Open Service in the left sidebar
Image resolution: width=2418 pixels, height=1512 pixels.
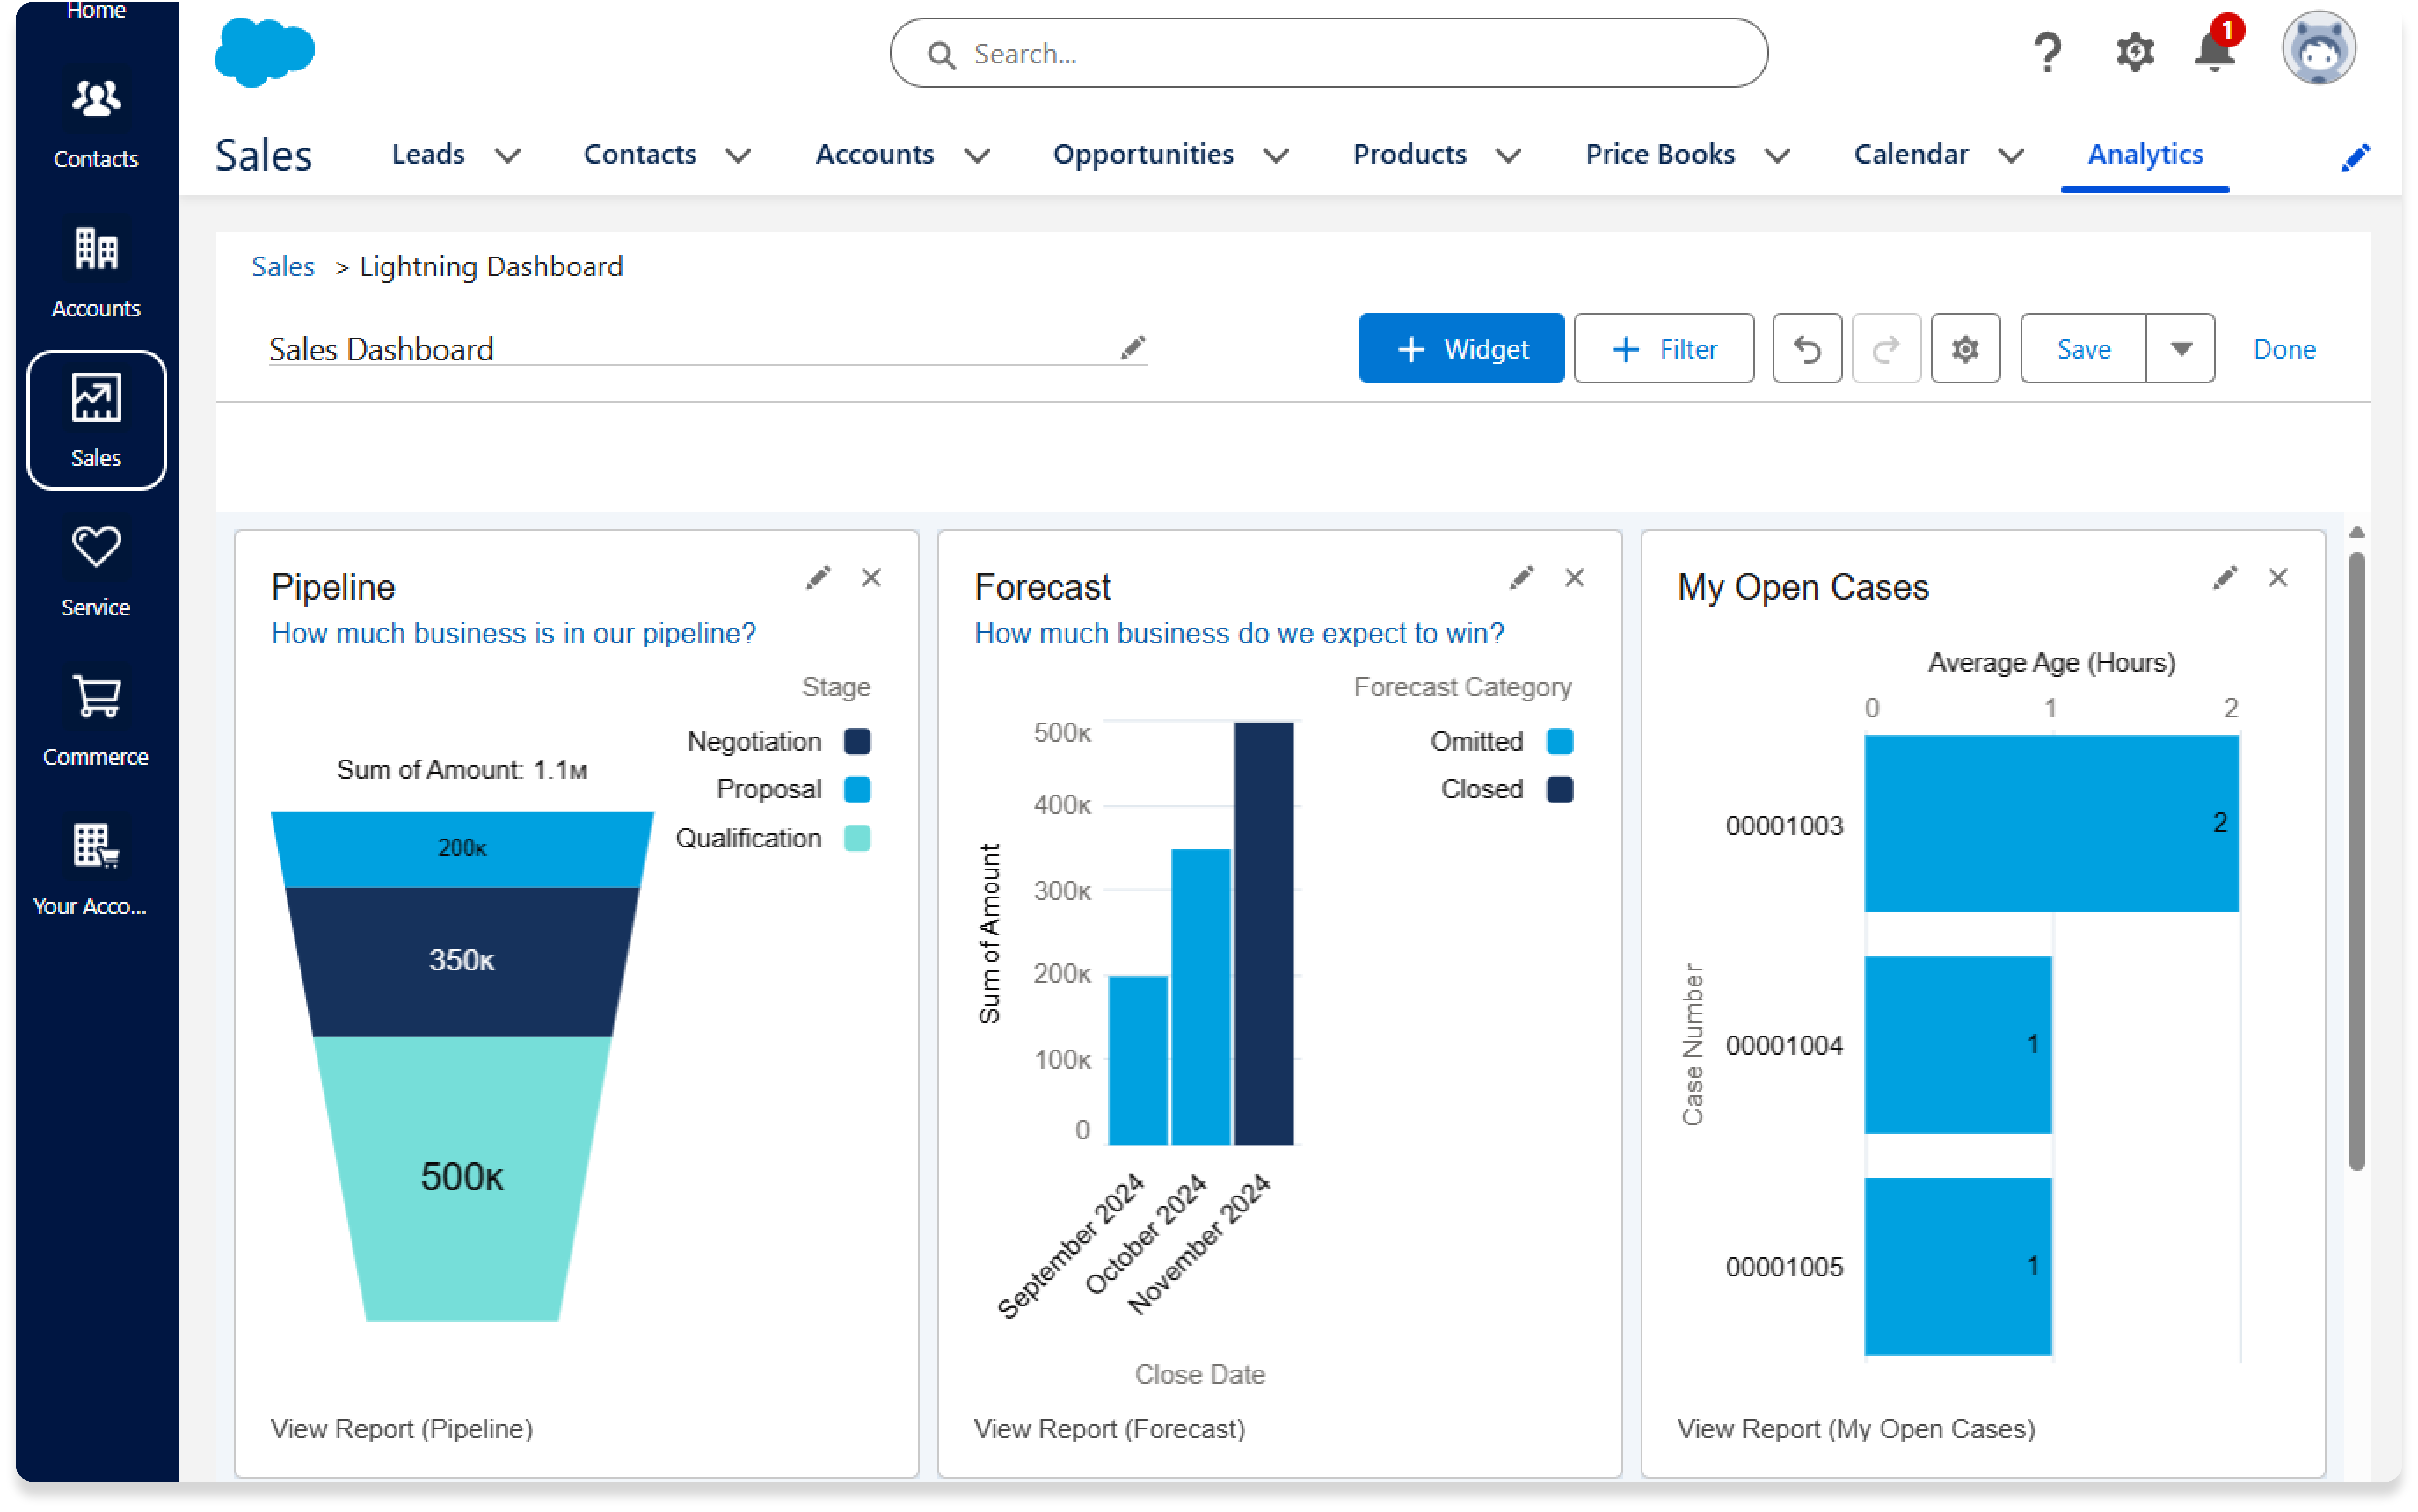[x=96, y=570]
